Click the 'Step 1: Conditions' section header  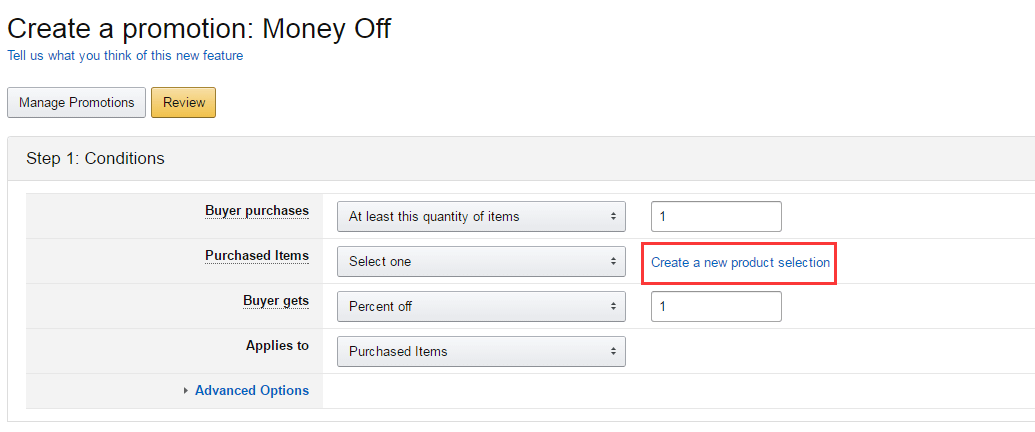95,158
